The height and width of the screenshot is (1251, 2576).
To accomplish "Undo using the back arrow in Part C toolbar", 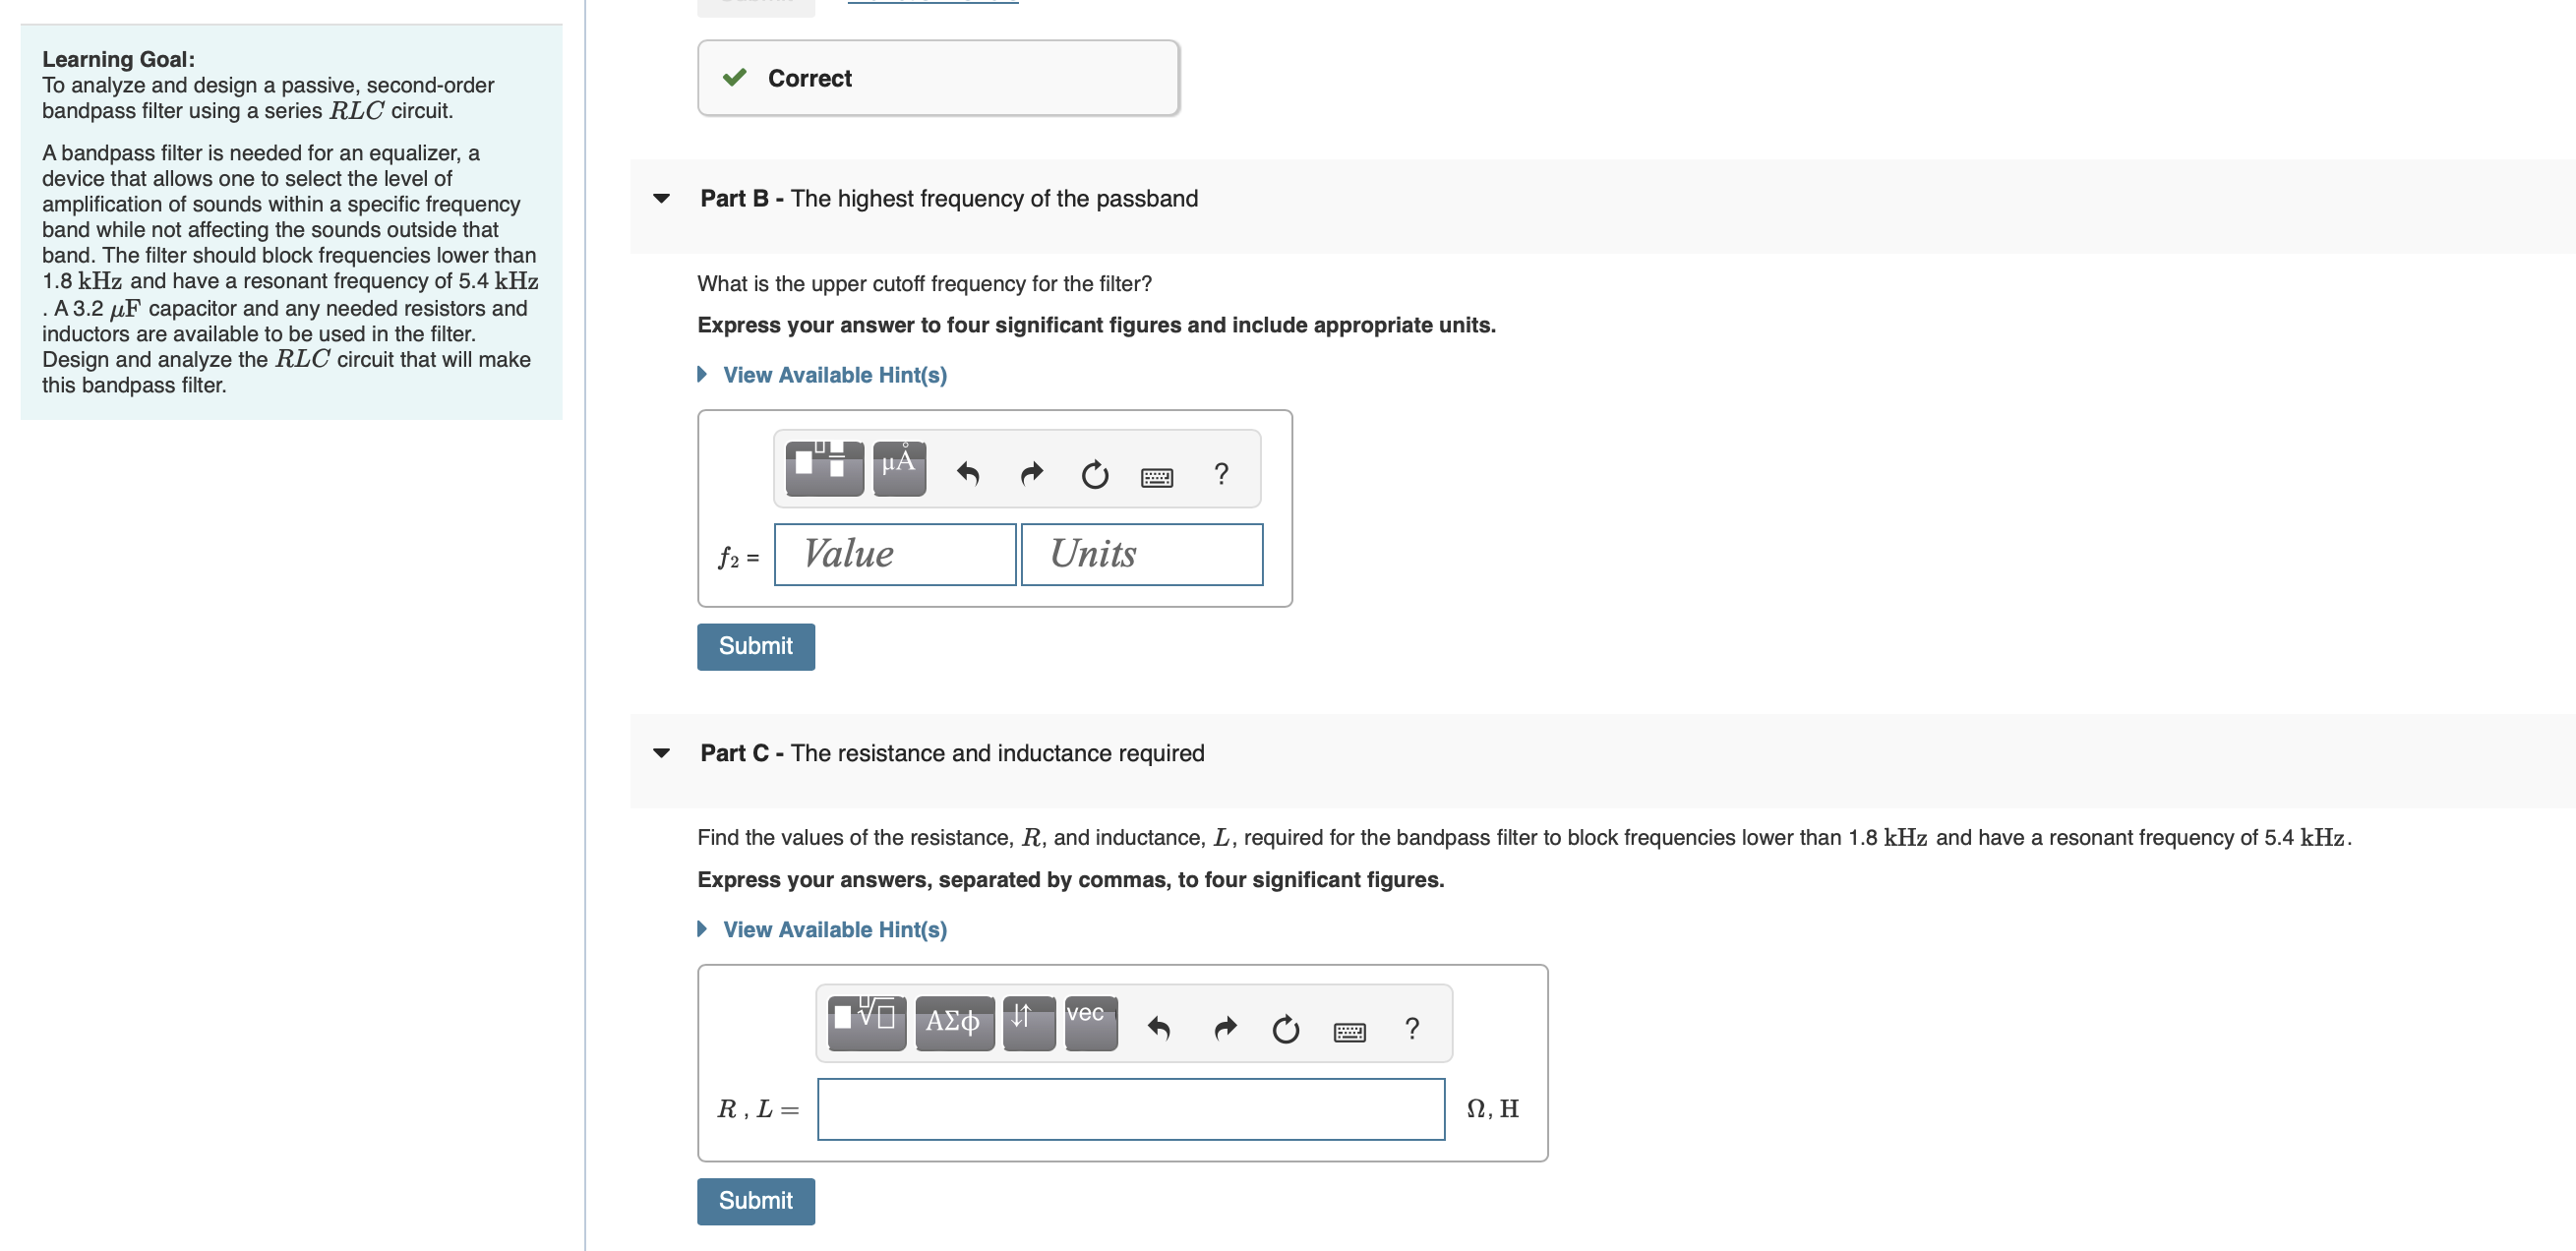I will pyautogui.click(x=1160, y=1027).
